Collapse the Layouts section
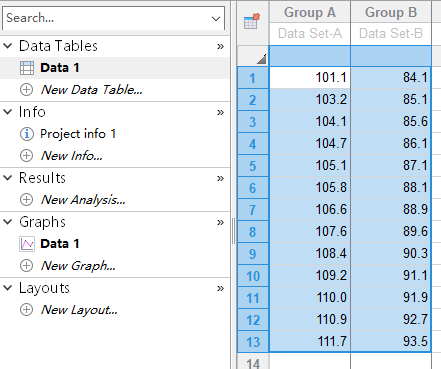441x369 pixels. coord(7,288)
